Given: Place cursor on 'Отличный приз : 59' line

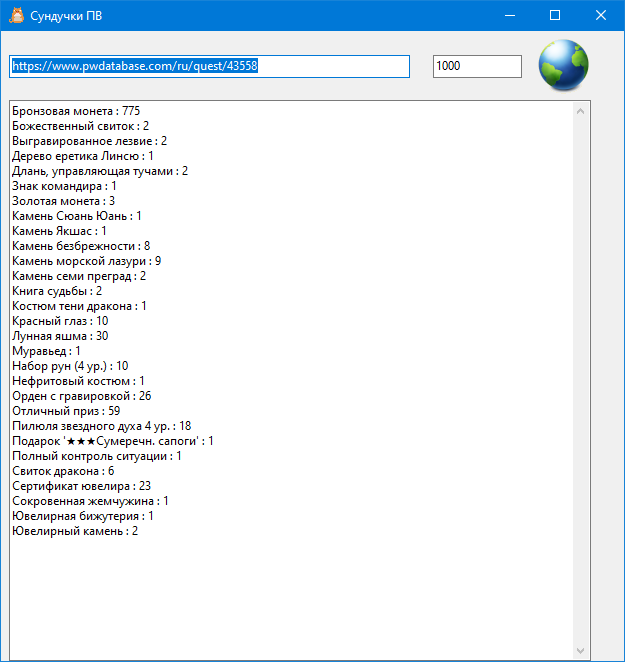Looking at the screenshot, I should pos(66,411).
